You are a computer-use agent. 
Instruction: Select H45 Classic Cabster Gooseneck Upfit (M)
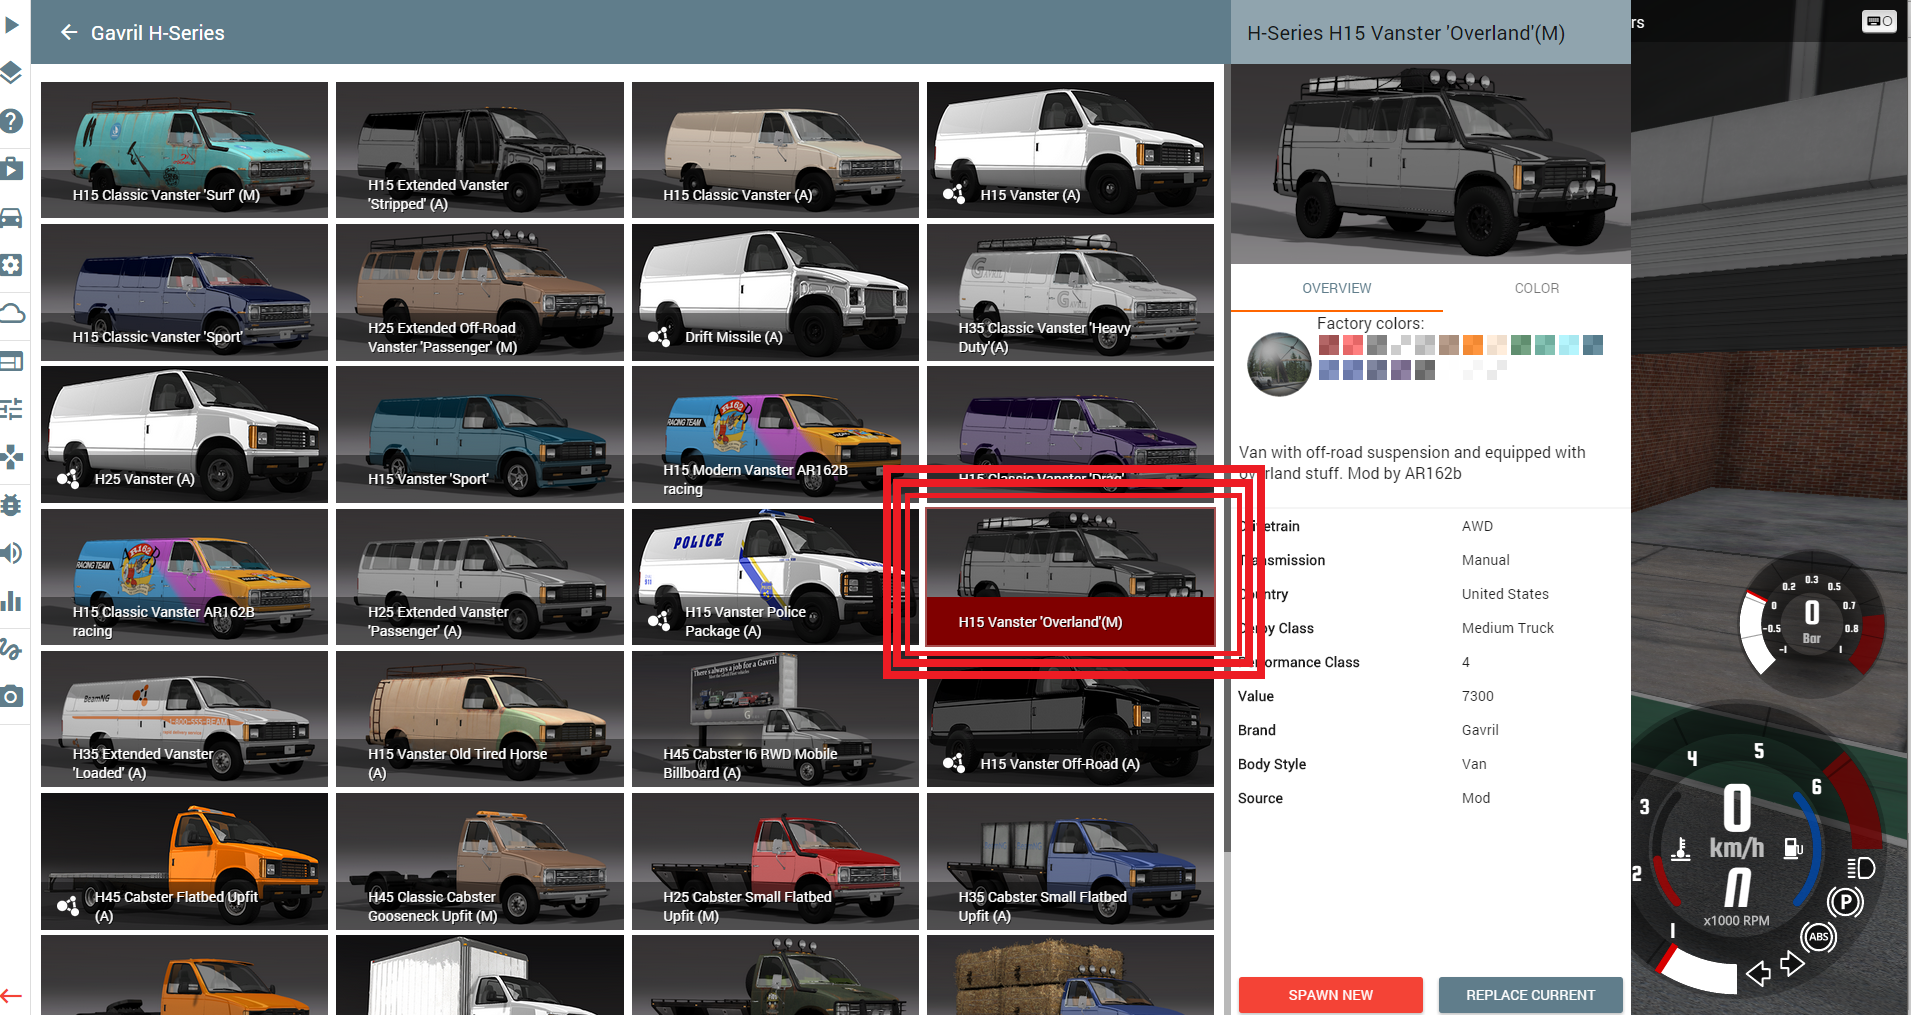click(480, 861)
